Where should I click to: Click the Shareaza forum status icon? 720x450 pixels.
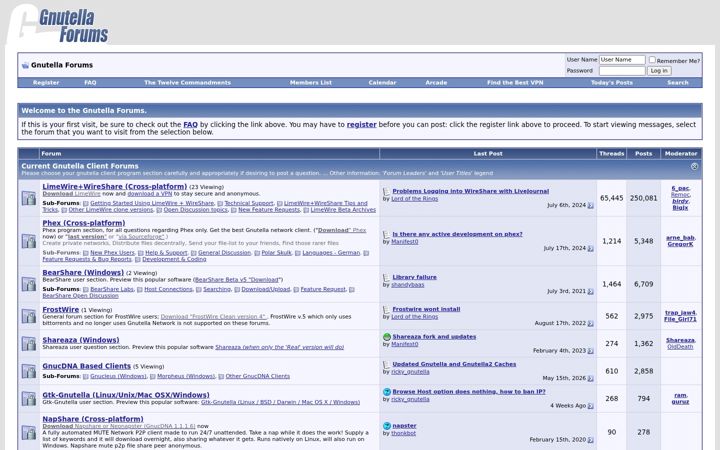click(28, 343)
